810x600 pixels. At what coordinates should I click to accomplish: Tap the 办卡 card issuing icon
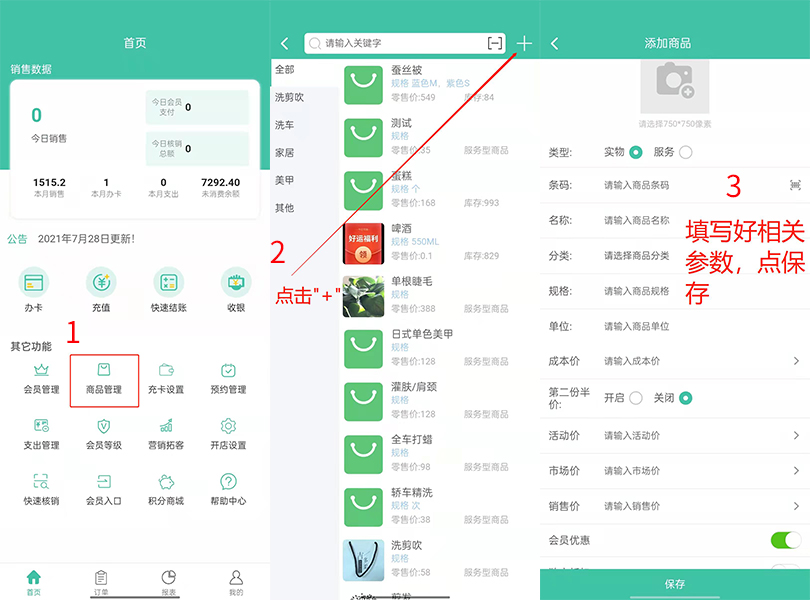(35, 290)
